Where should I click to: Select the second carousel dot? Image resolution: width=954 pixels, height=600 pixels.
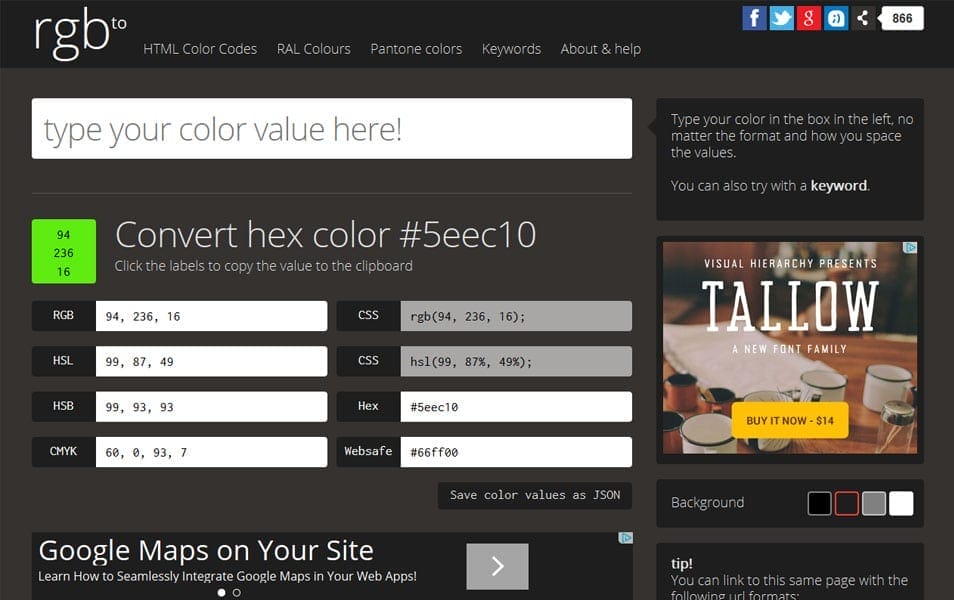[236, 592]
